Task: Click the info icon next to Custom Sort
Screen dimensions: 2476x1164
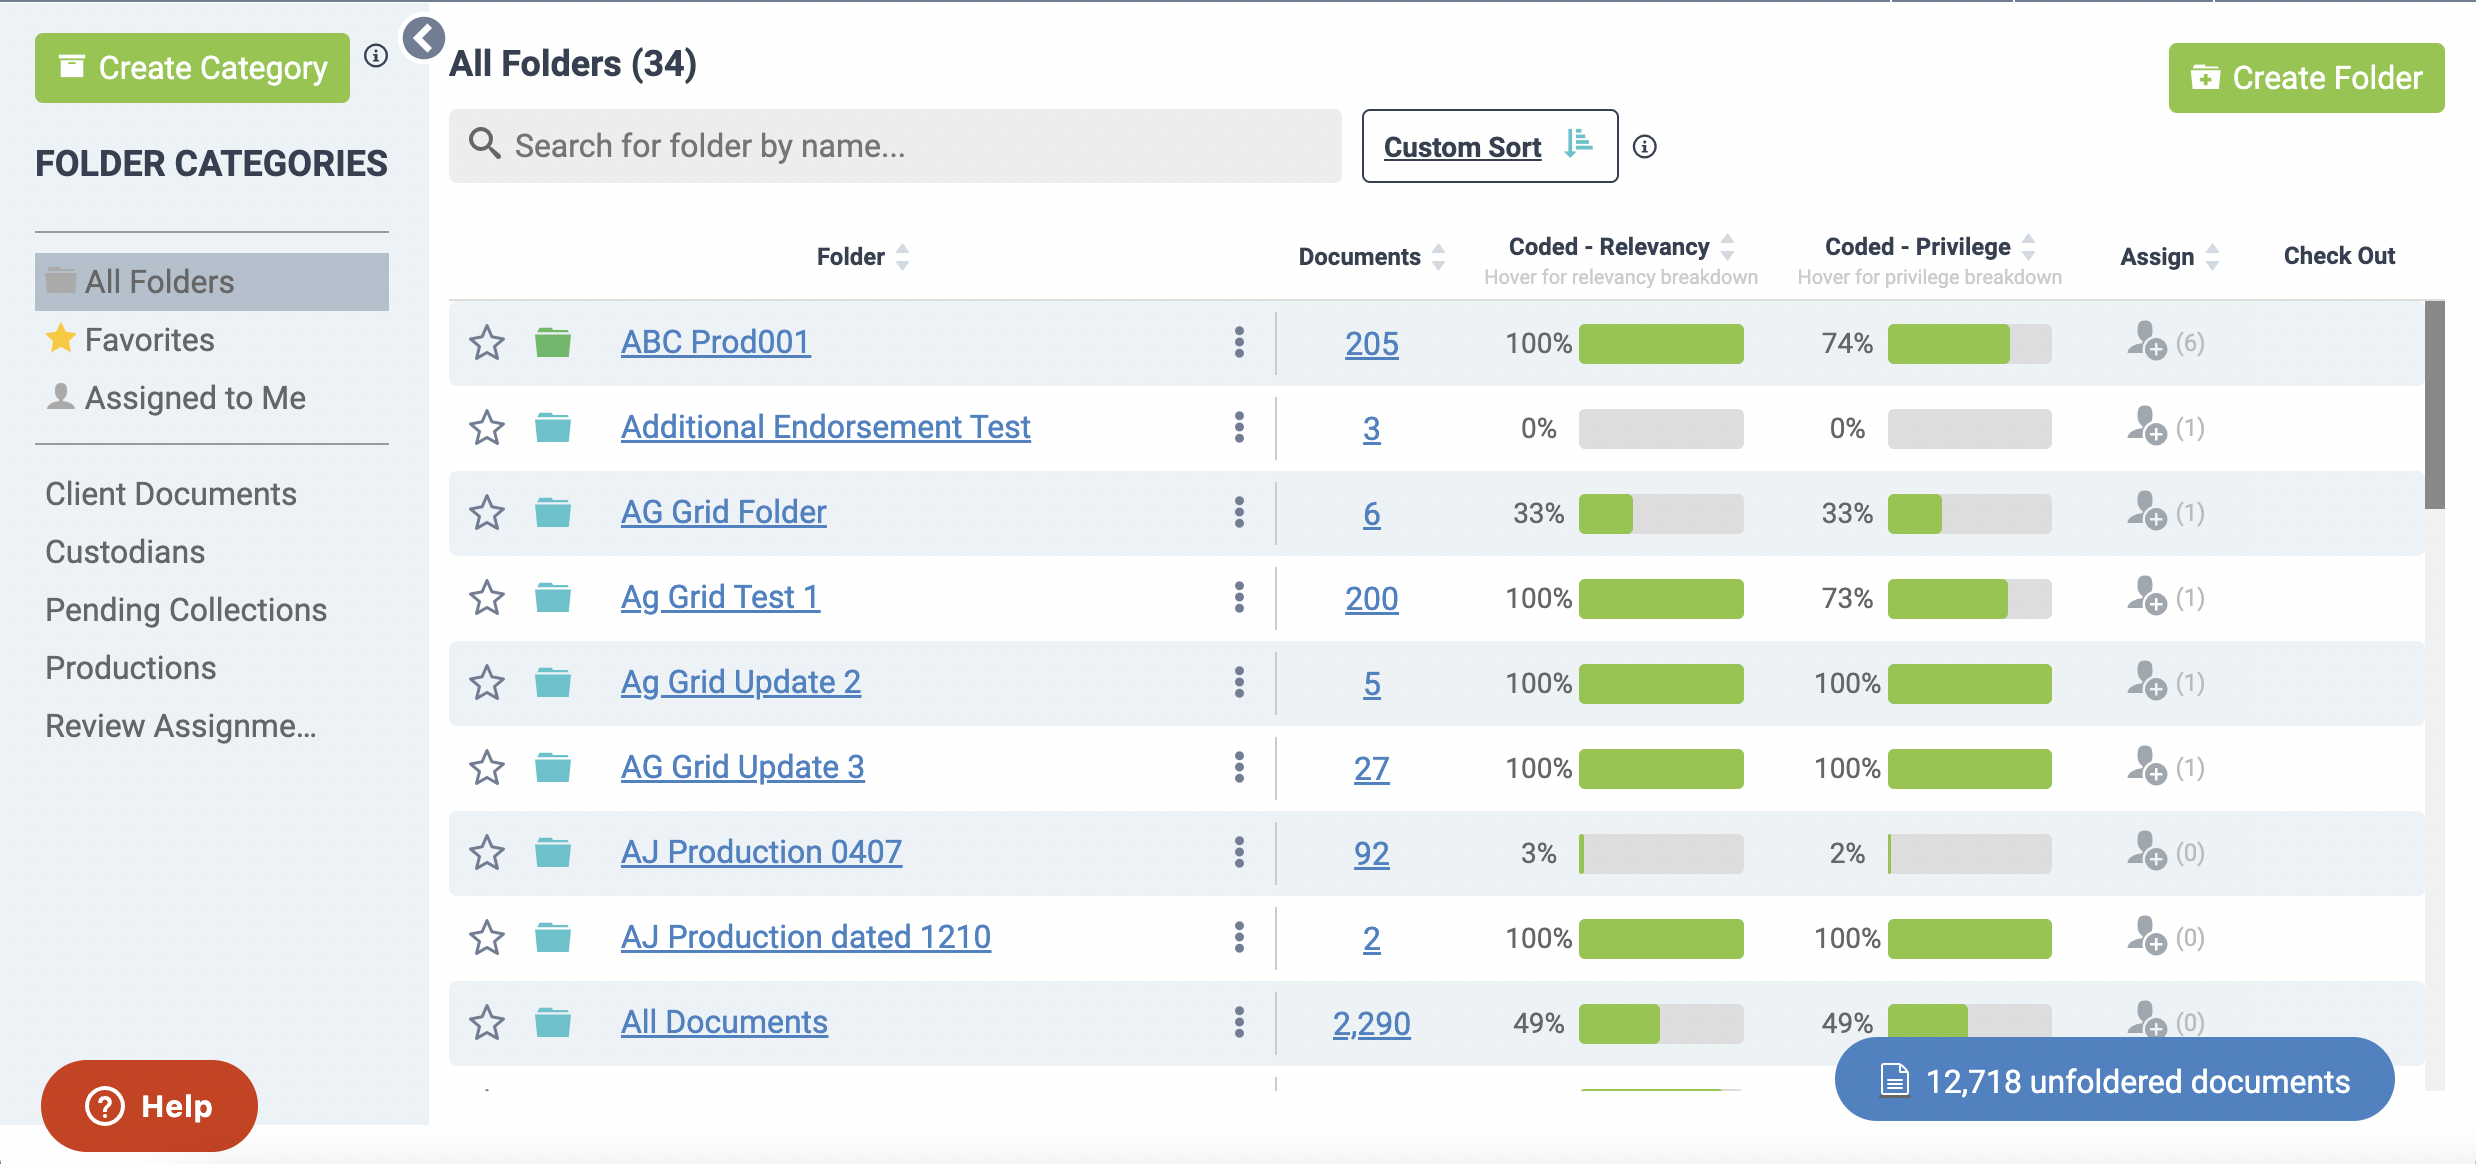Action: 1645,146
